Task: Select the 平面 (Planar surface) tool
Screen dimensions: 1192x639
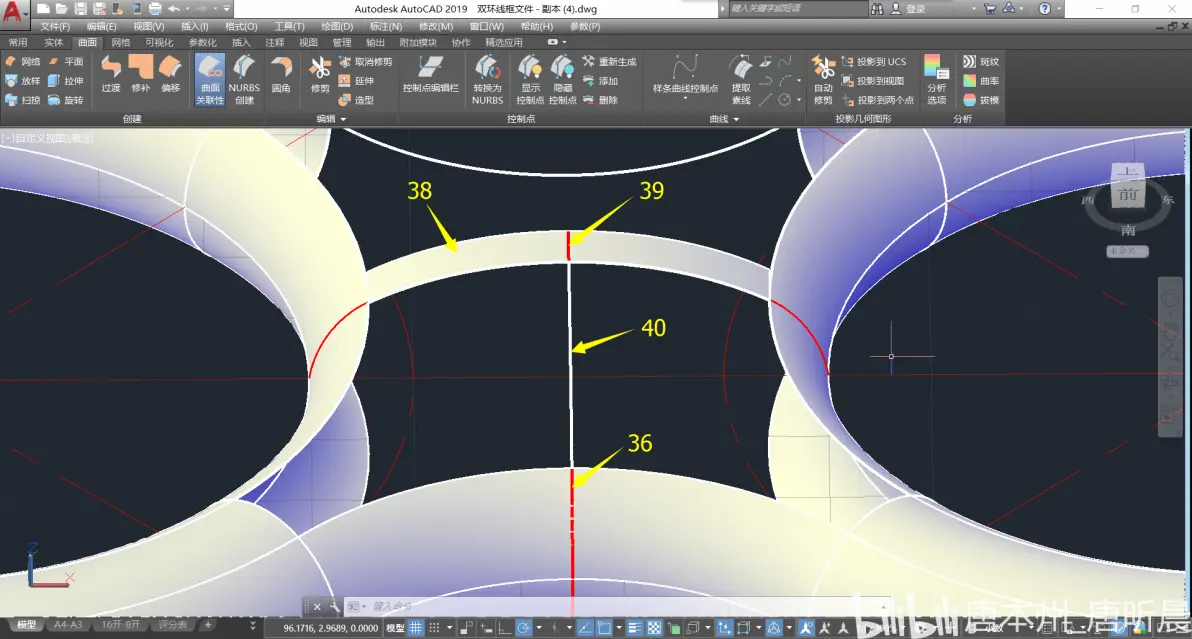Action: click(65, 62)
